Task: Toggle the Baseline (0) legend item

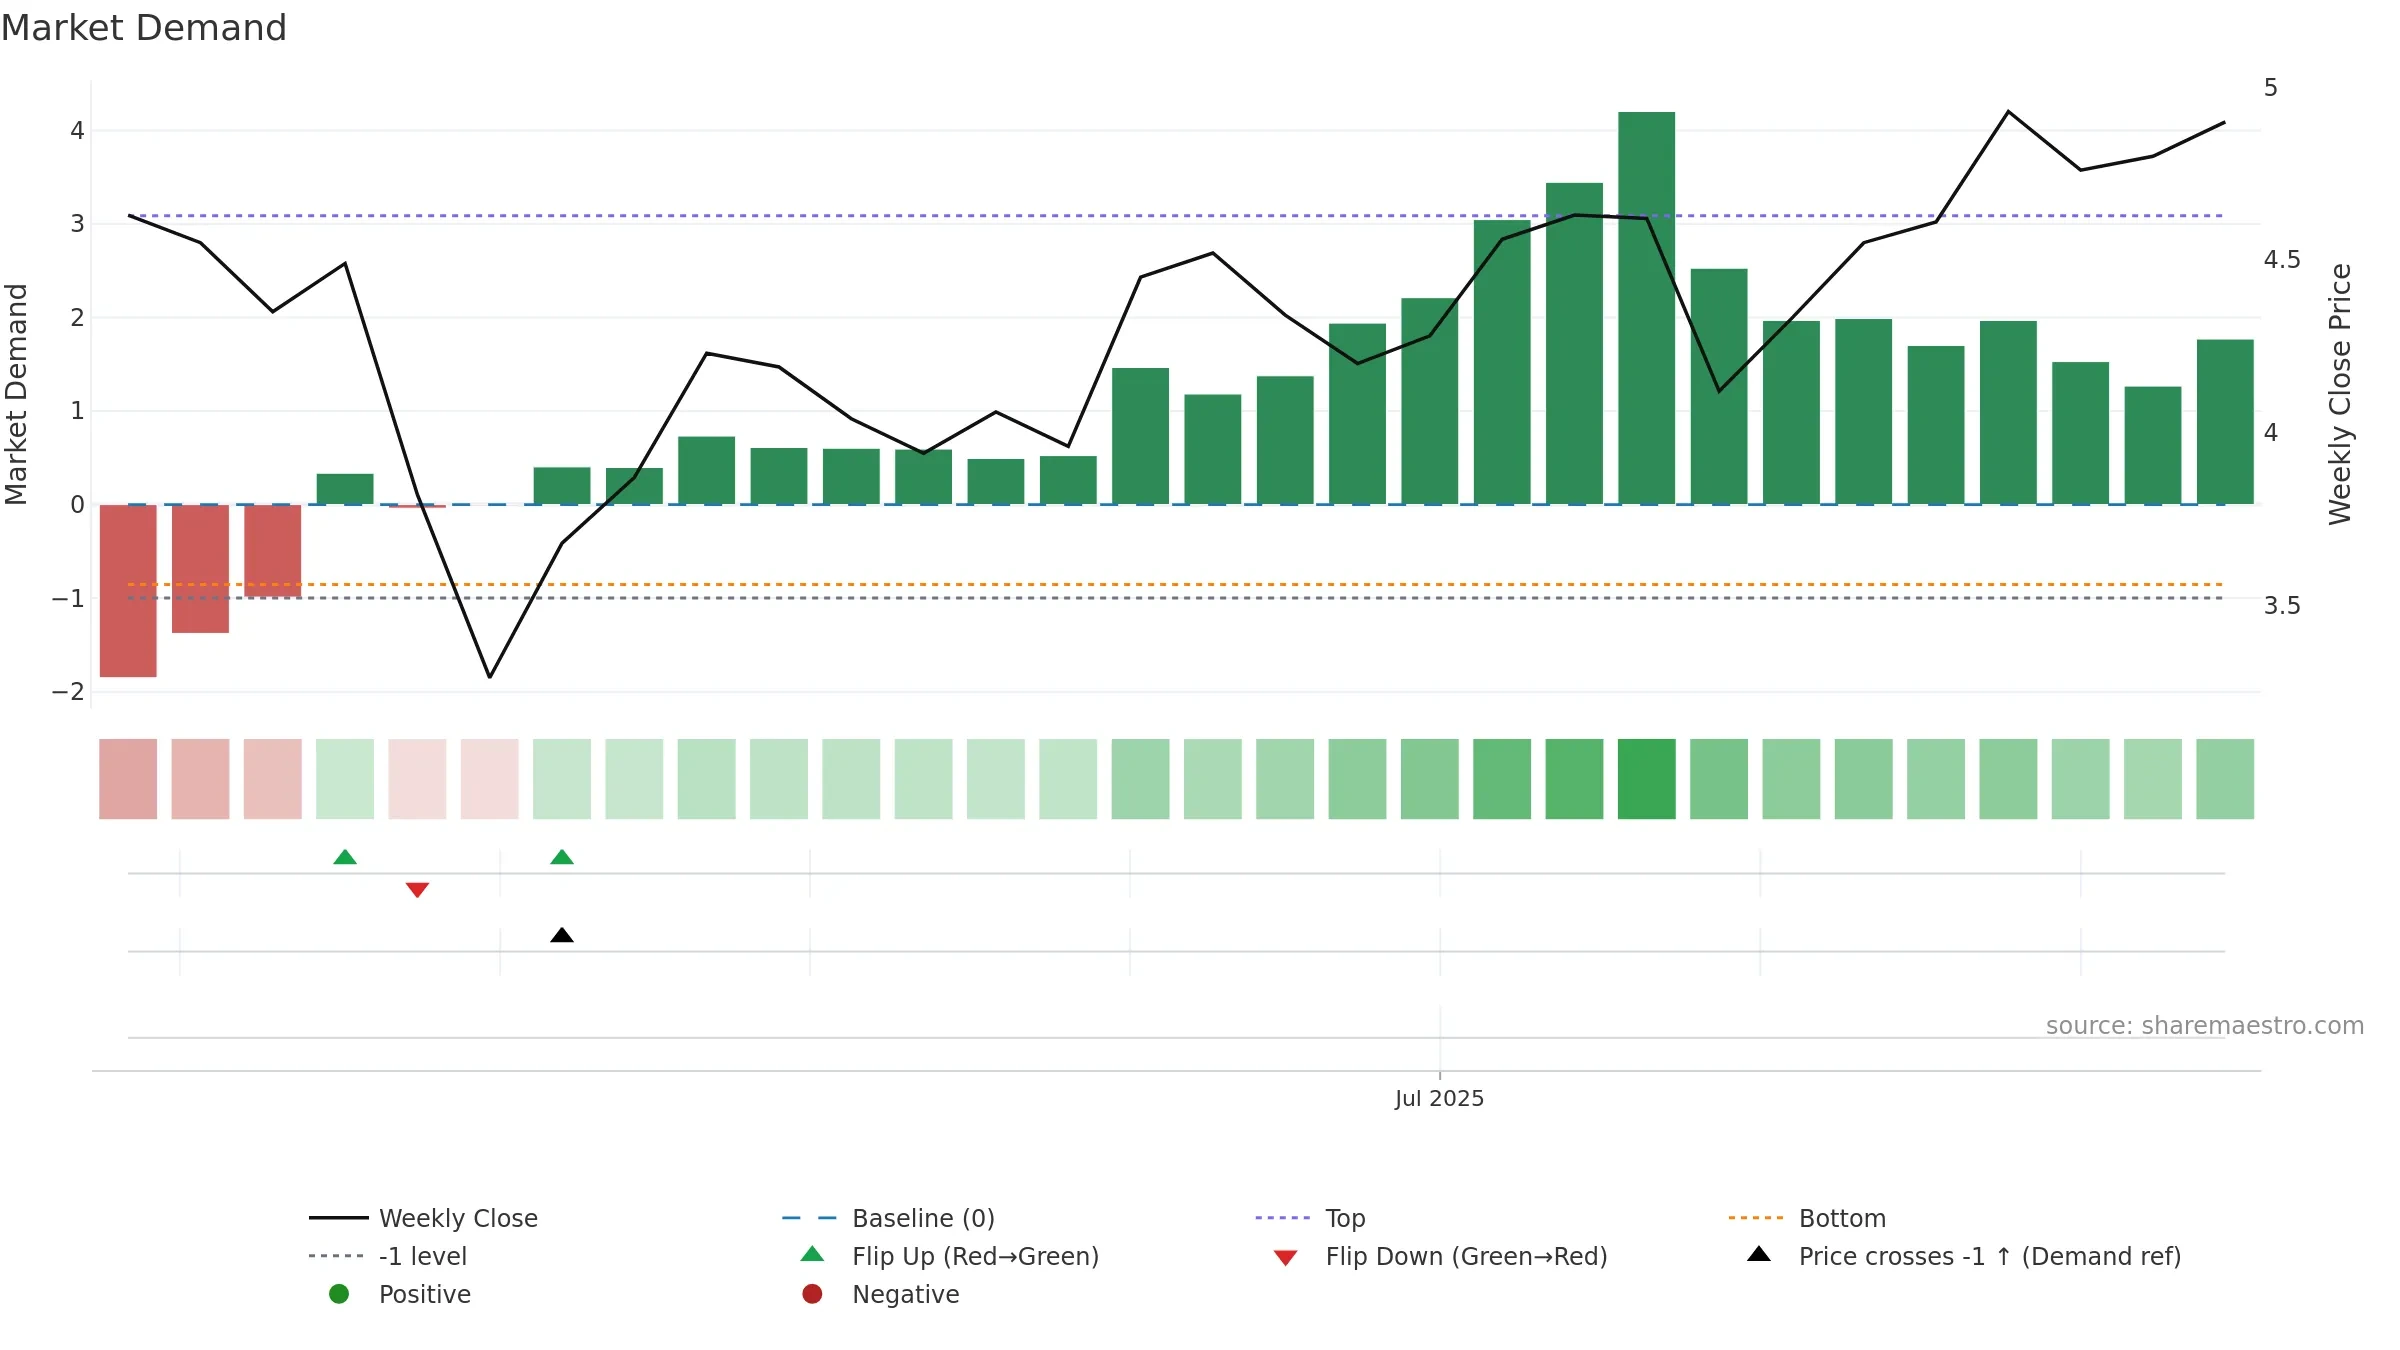Action: pos(888,1218)
